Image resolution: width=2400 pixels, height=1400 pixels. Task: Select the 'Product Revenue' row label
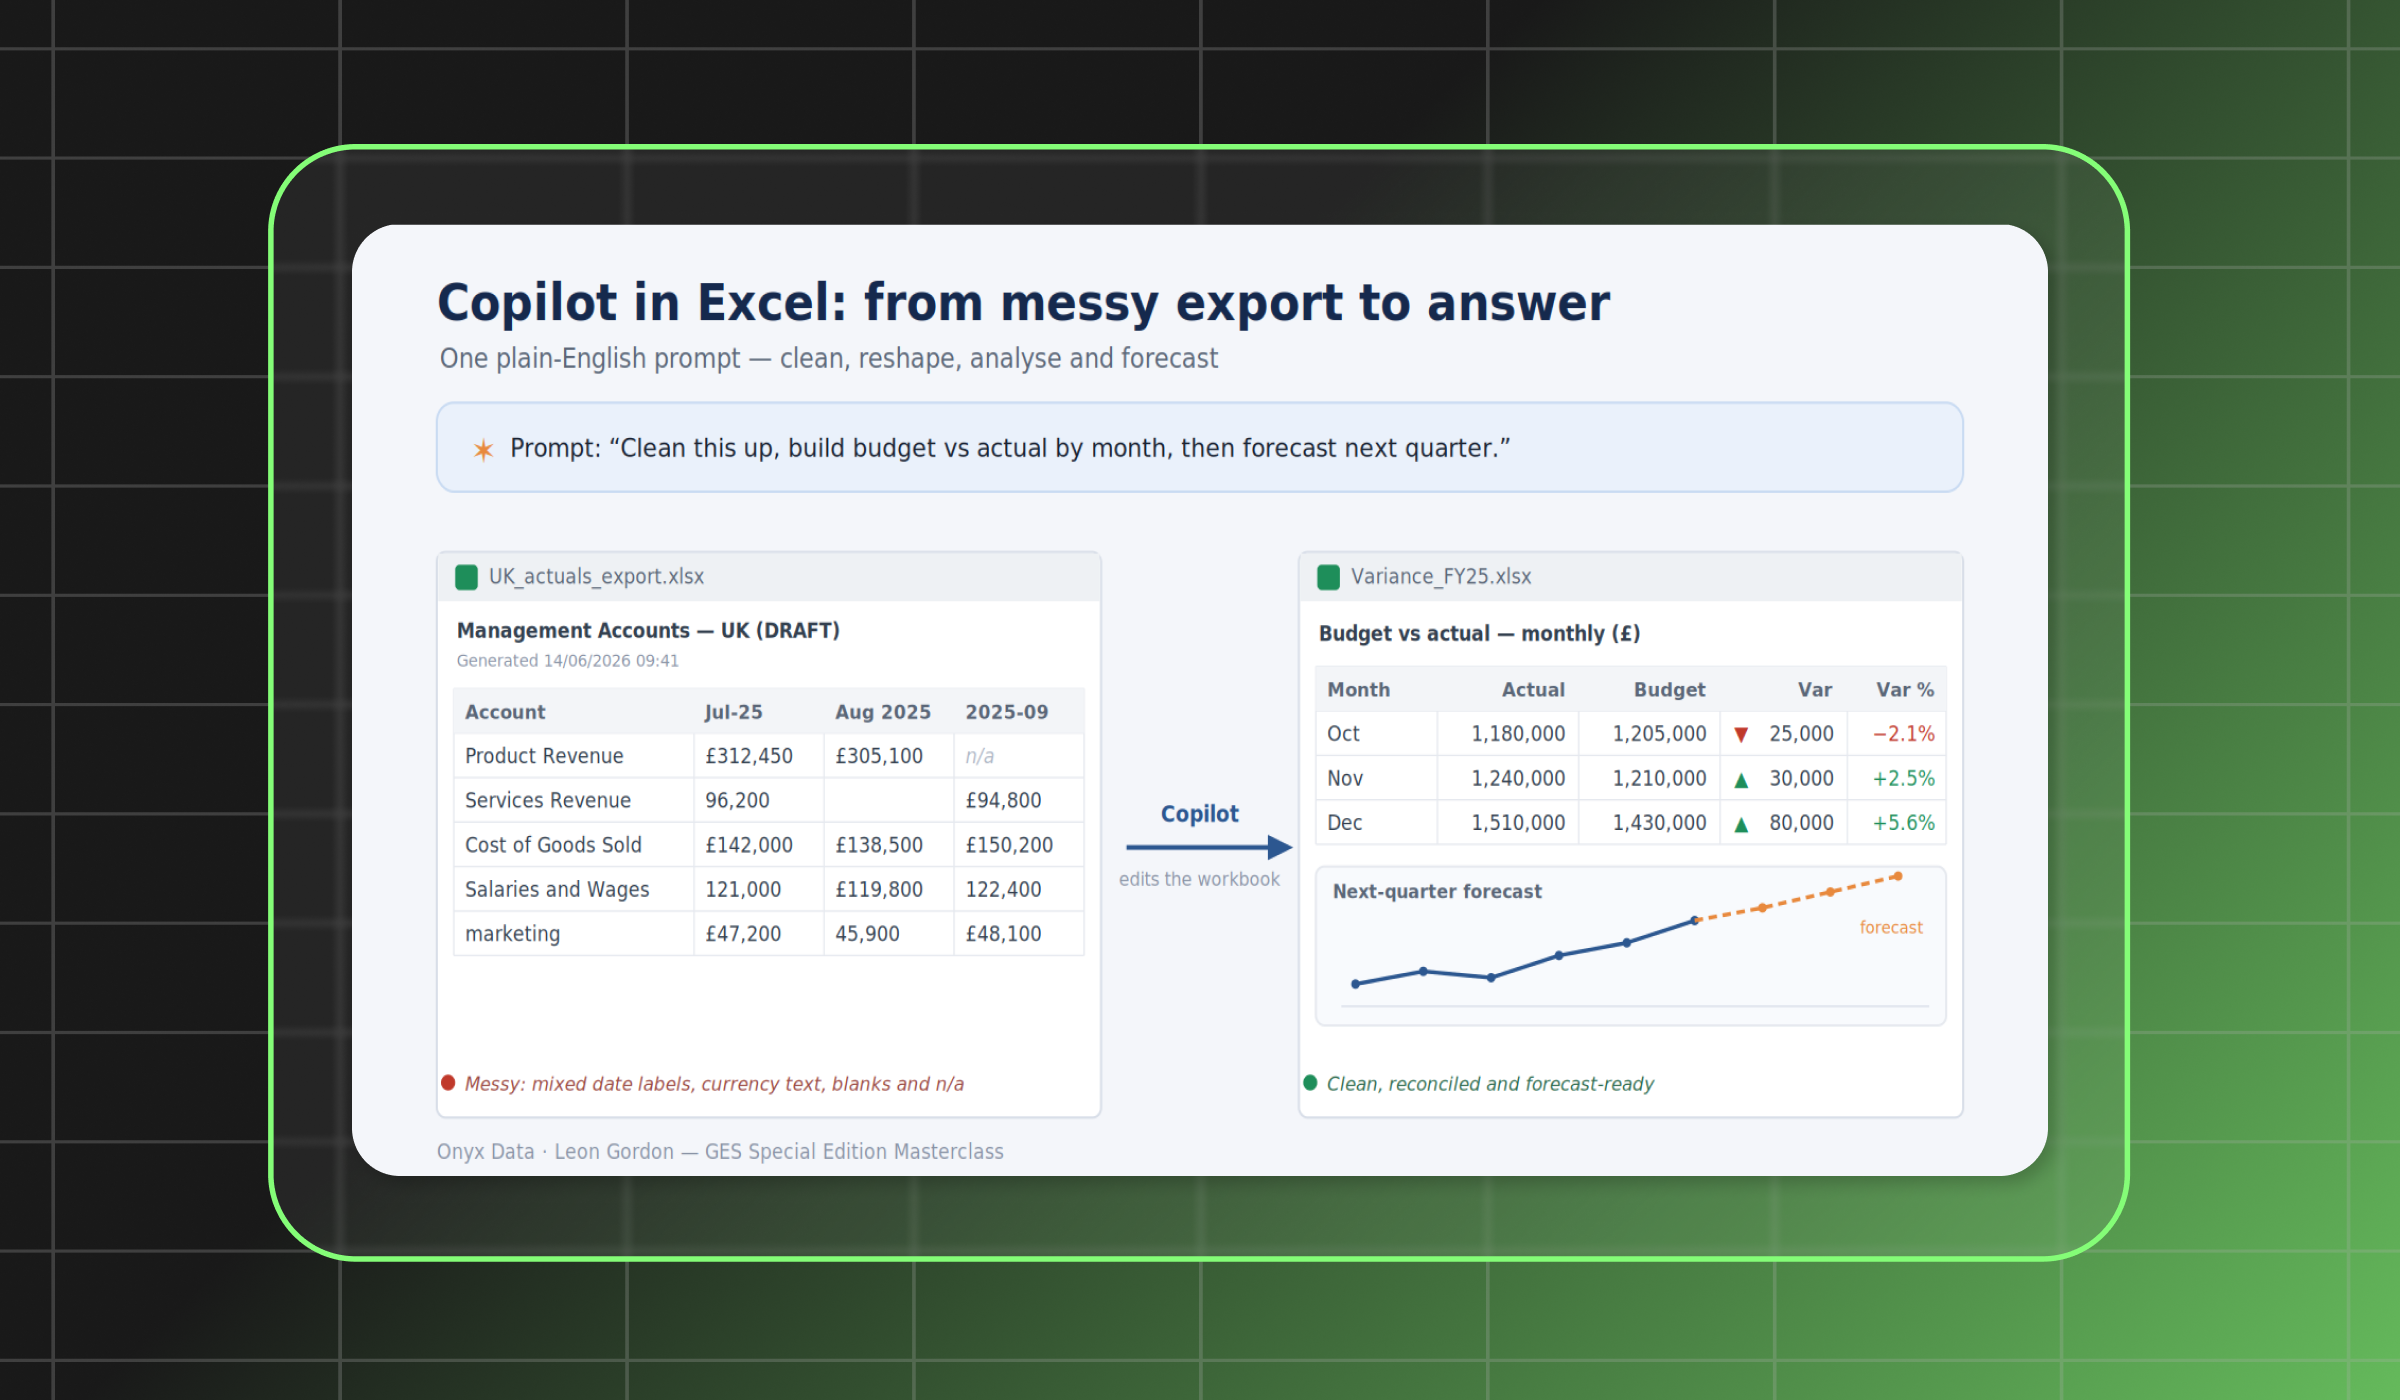click(544, 756)
